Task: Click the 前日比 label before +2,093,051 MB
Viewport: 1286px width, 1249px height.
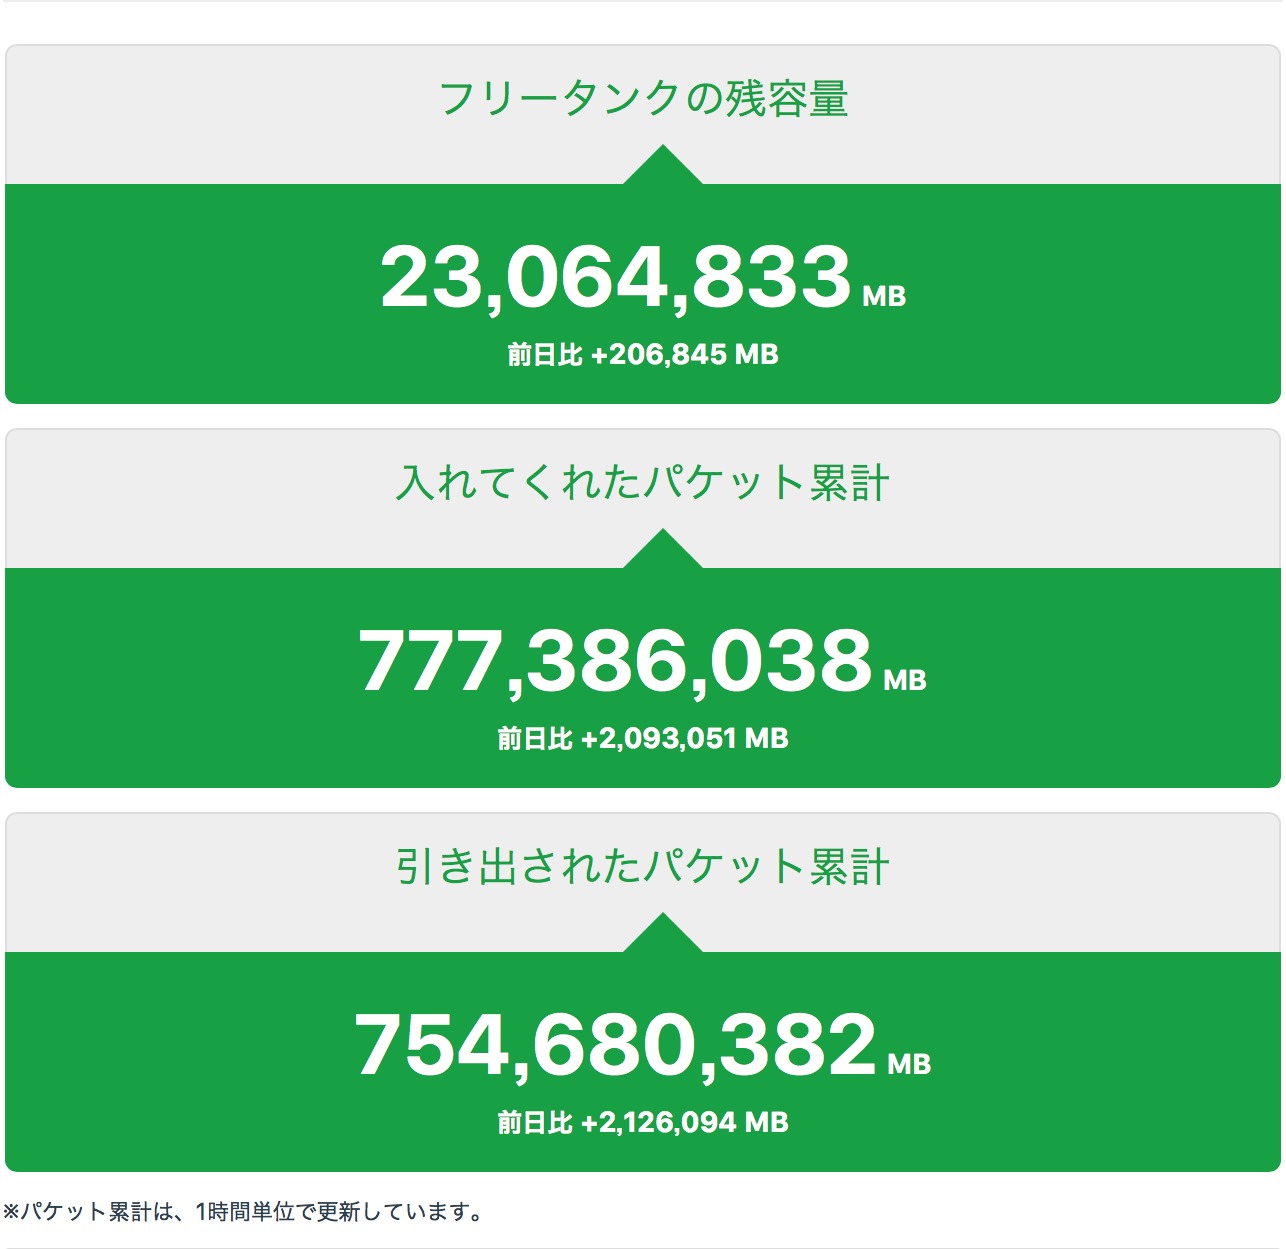Action: click(x=534, y=739)
